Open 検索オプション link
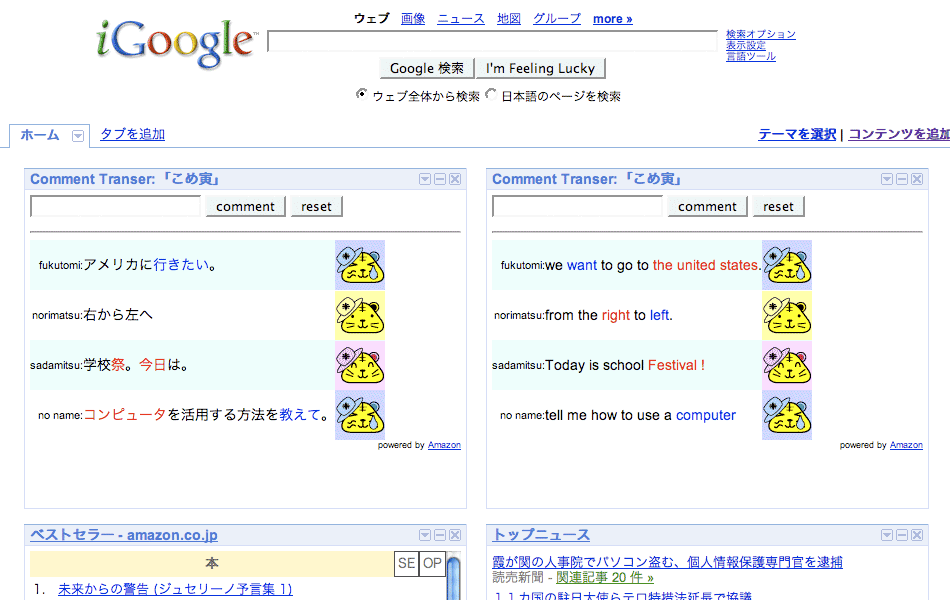 (x=761, y=35)
